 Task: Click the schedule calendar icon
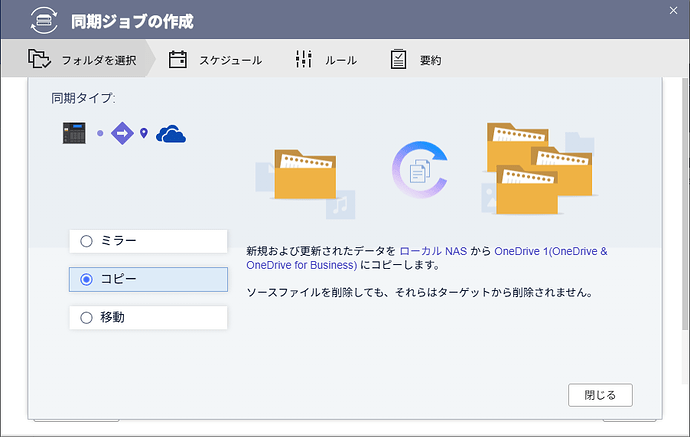178,59
